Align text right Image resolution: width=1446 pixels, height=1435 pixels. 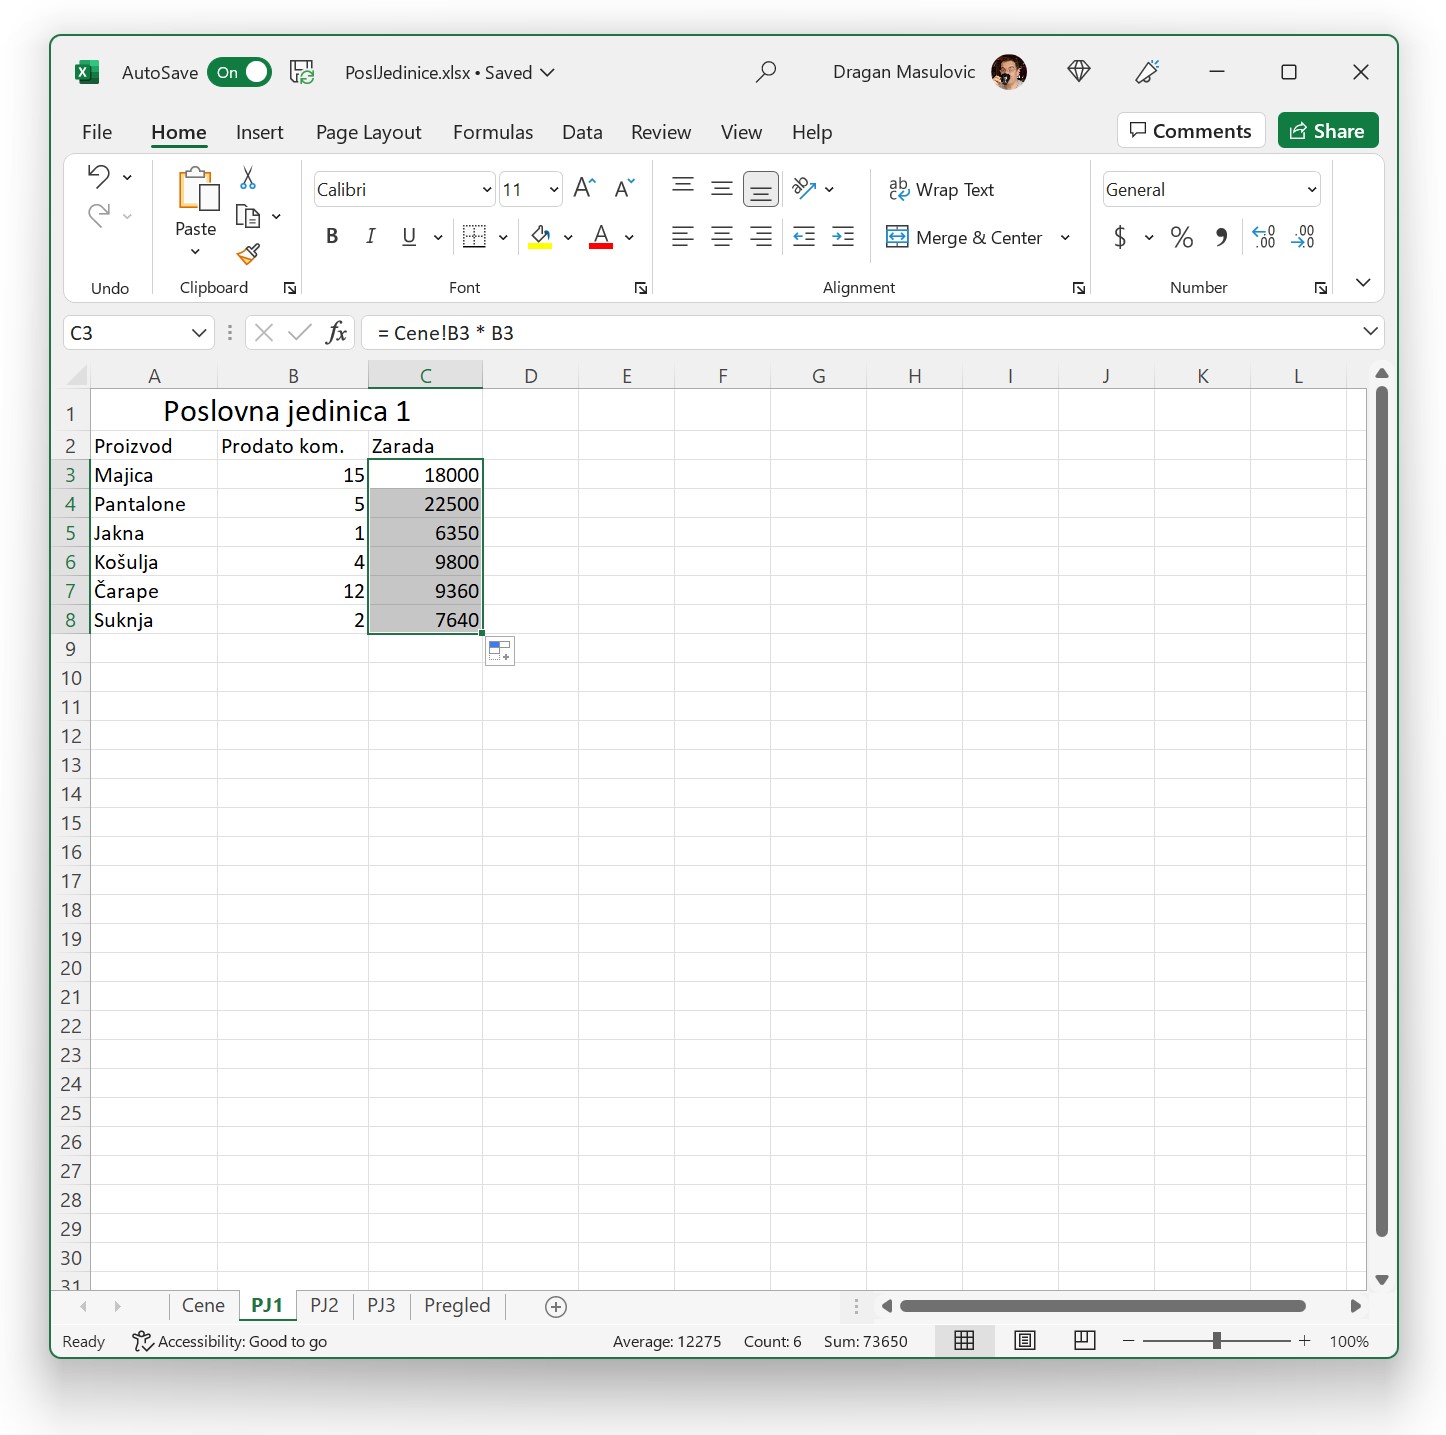[761, 237]
